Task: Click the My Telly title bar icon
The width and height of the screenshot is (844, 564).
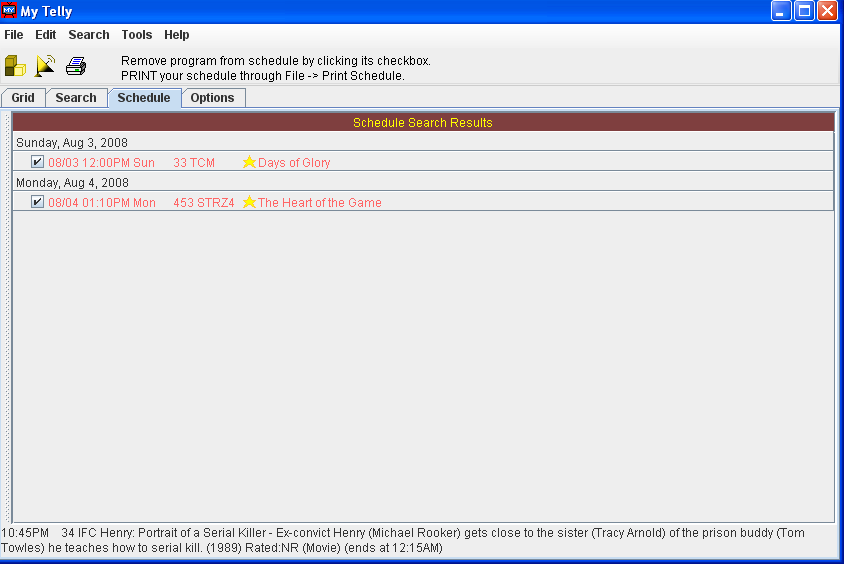Action: coord(10,11)
